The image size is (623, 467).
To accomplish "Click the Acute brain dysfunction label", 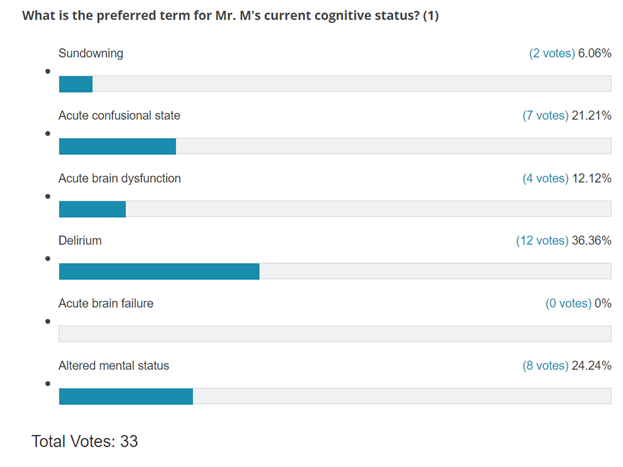I will 119,178.
